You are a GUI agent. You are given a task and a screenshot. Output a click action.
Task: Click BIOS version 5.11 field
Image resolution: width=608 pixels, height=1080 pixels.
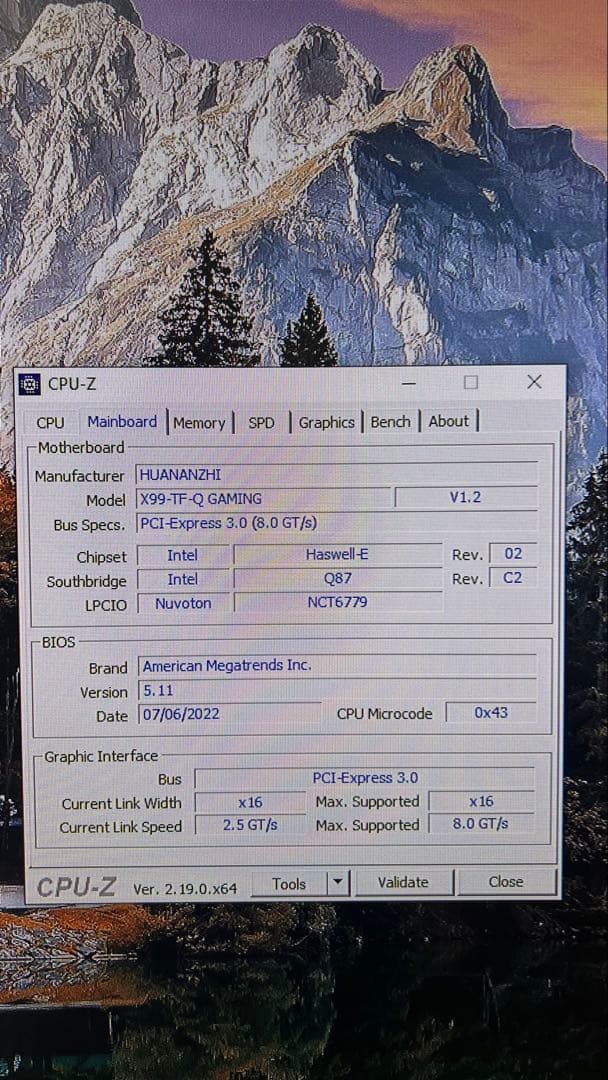tap(337, 689)
